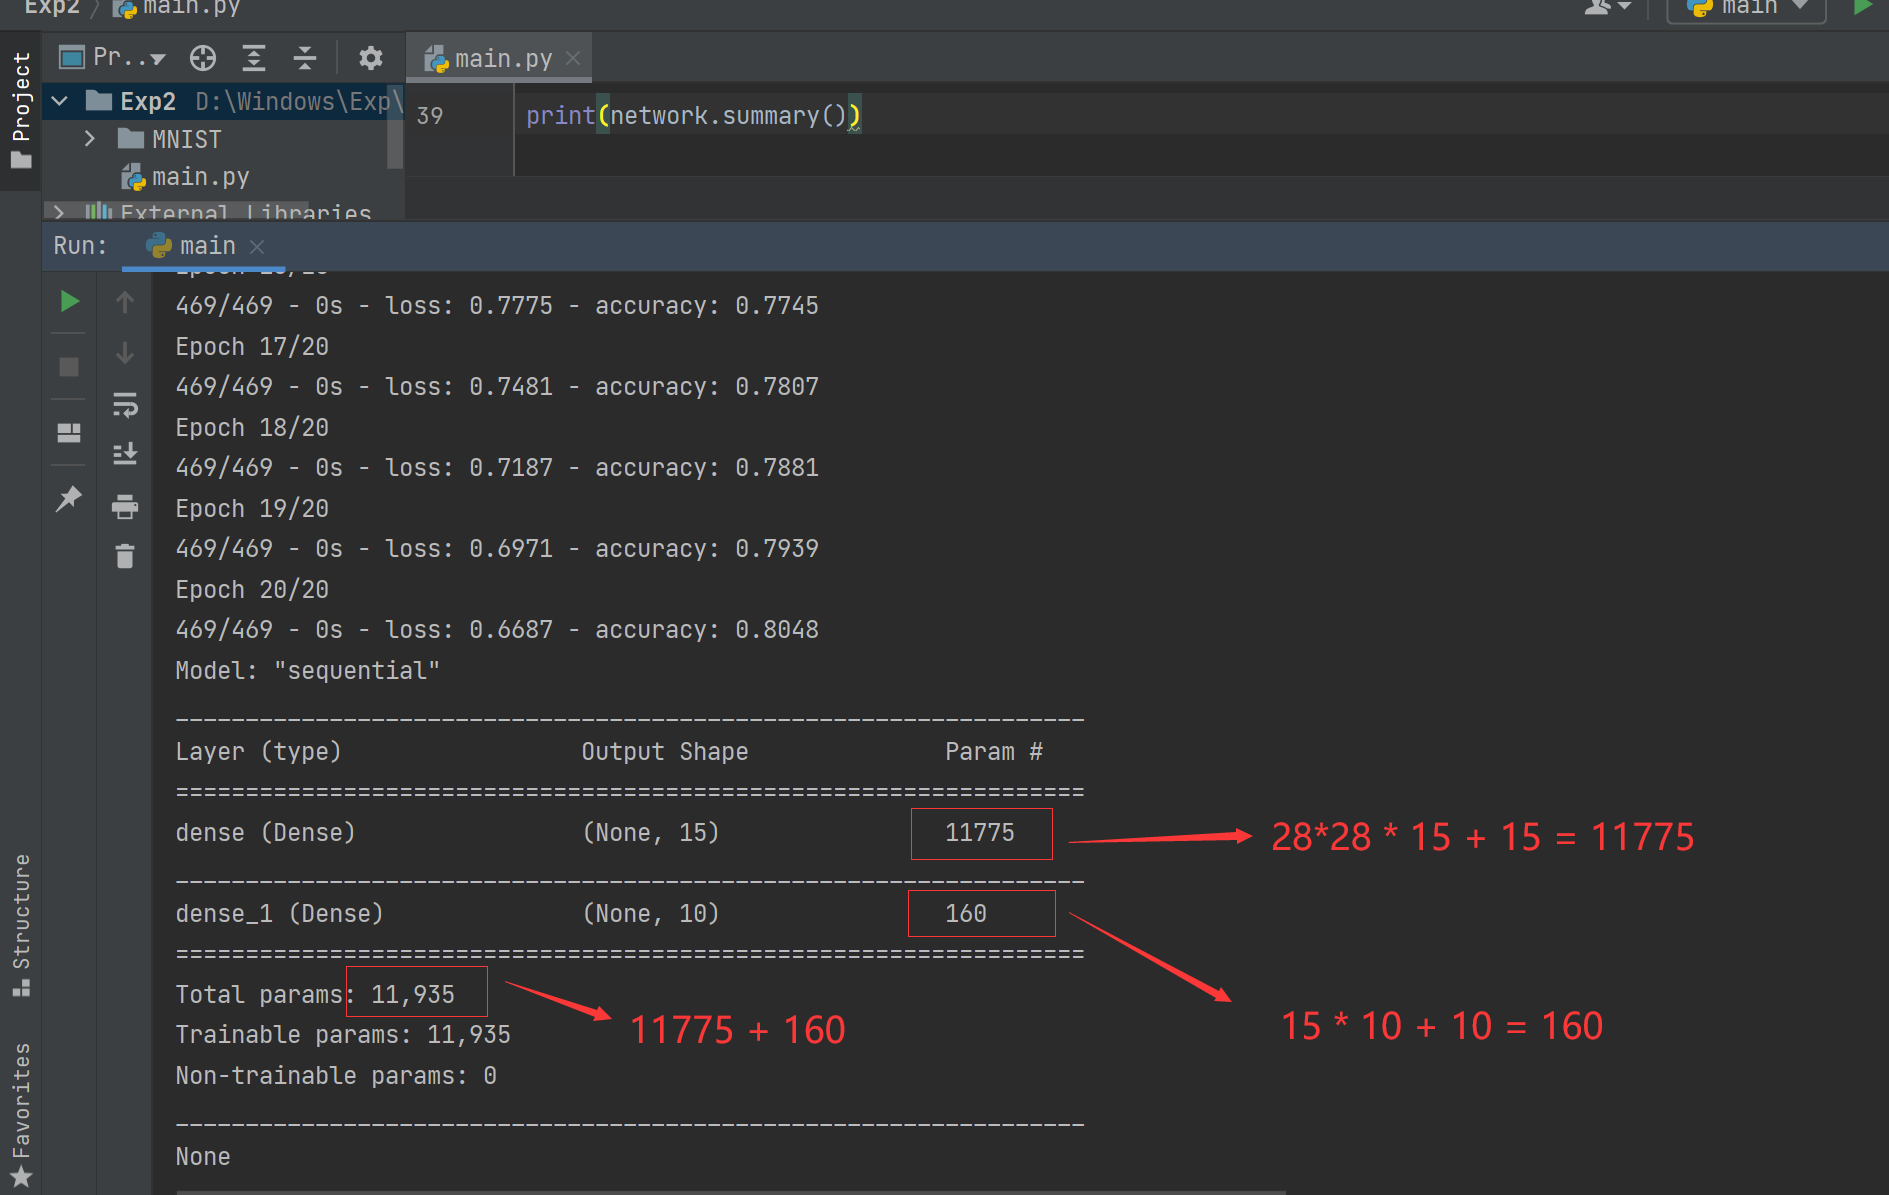Screen dimensions: 1889x1195
Task: Place the cursor on line 39 print statement
Action: (x=693, y=116)
